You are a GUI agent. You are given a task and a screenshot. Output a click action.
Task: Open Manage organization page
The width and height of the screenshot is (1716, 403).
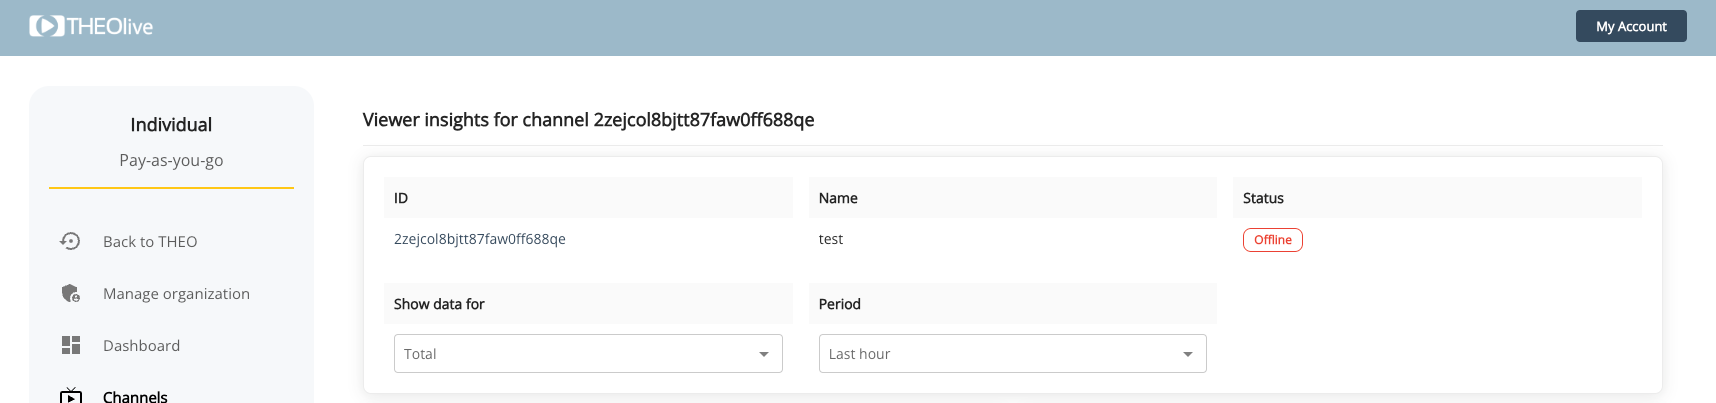pyautogui.click(x=176, y=293)
